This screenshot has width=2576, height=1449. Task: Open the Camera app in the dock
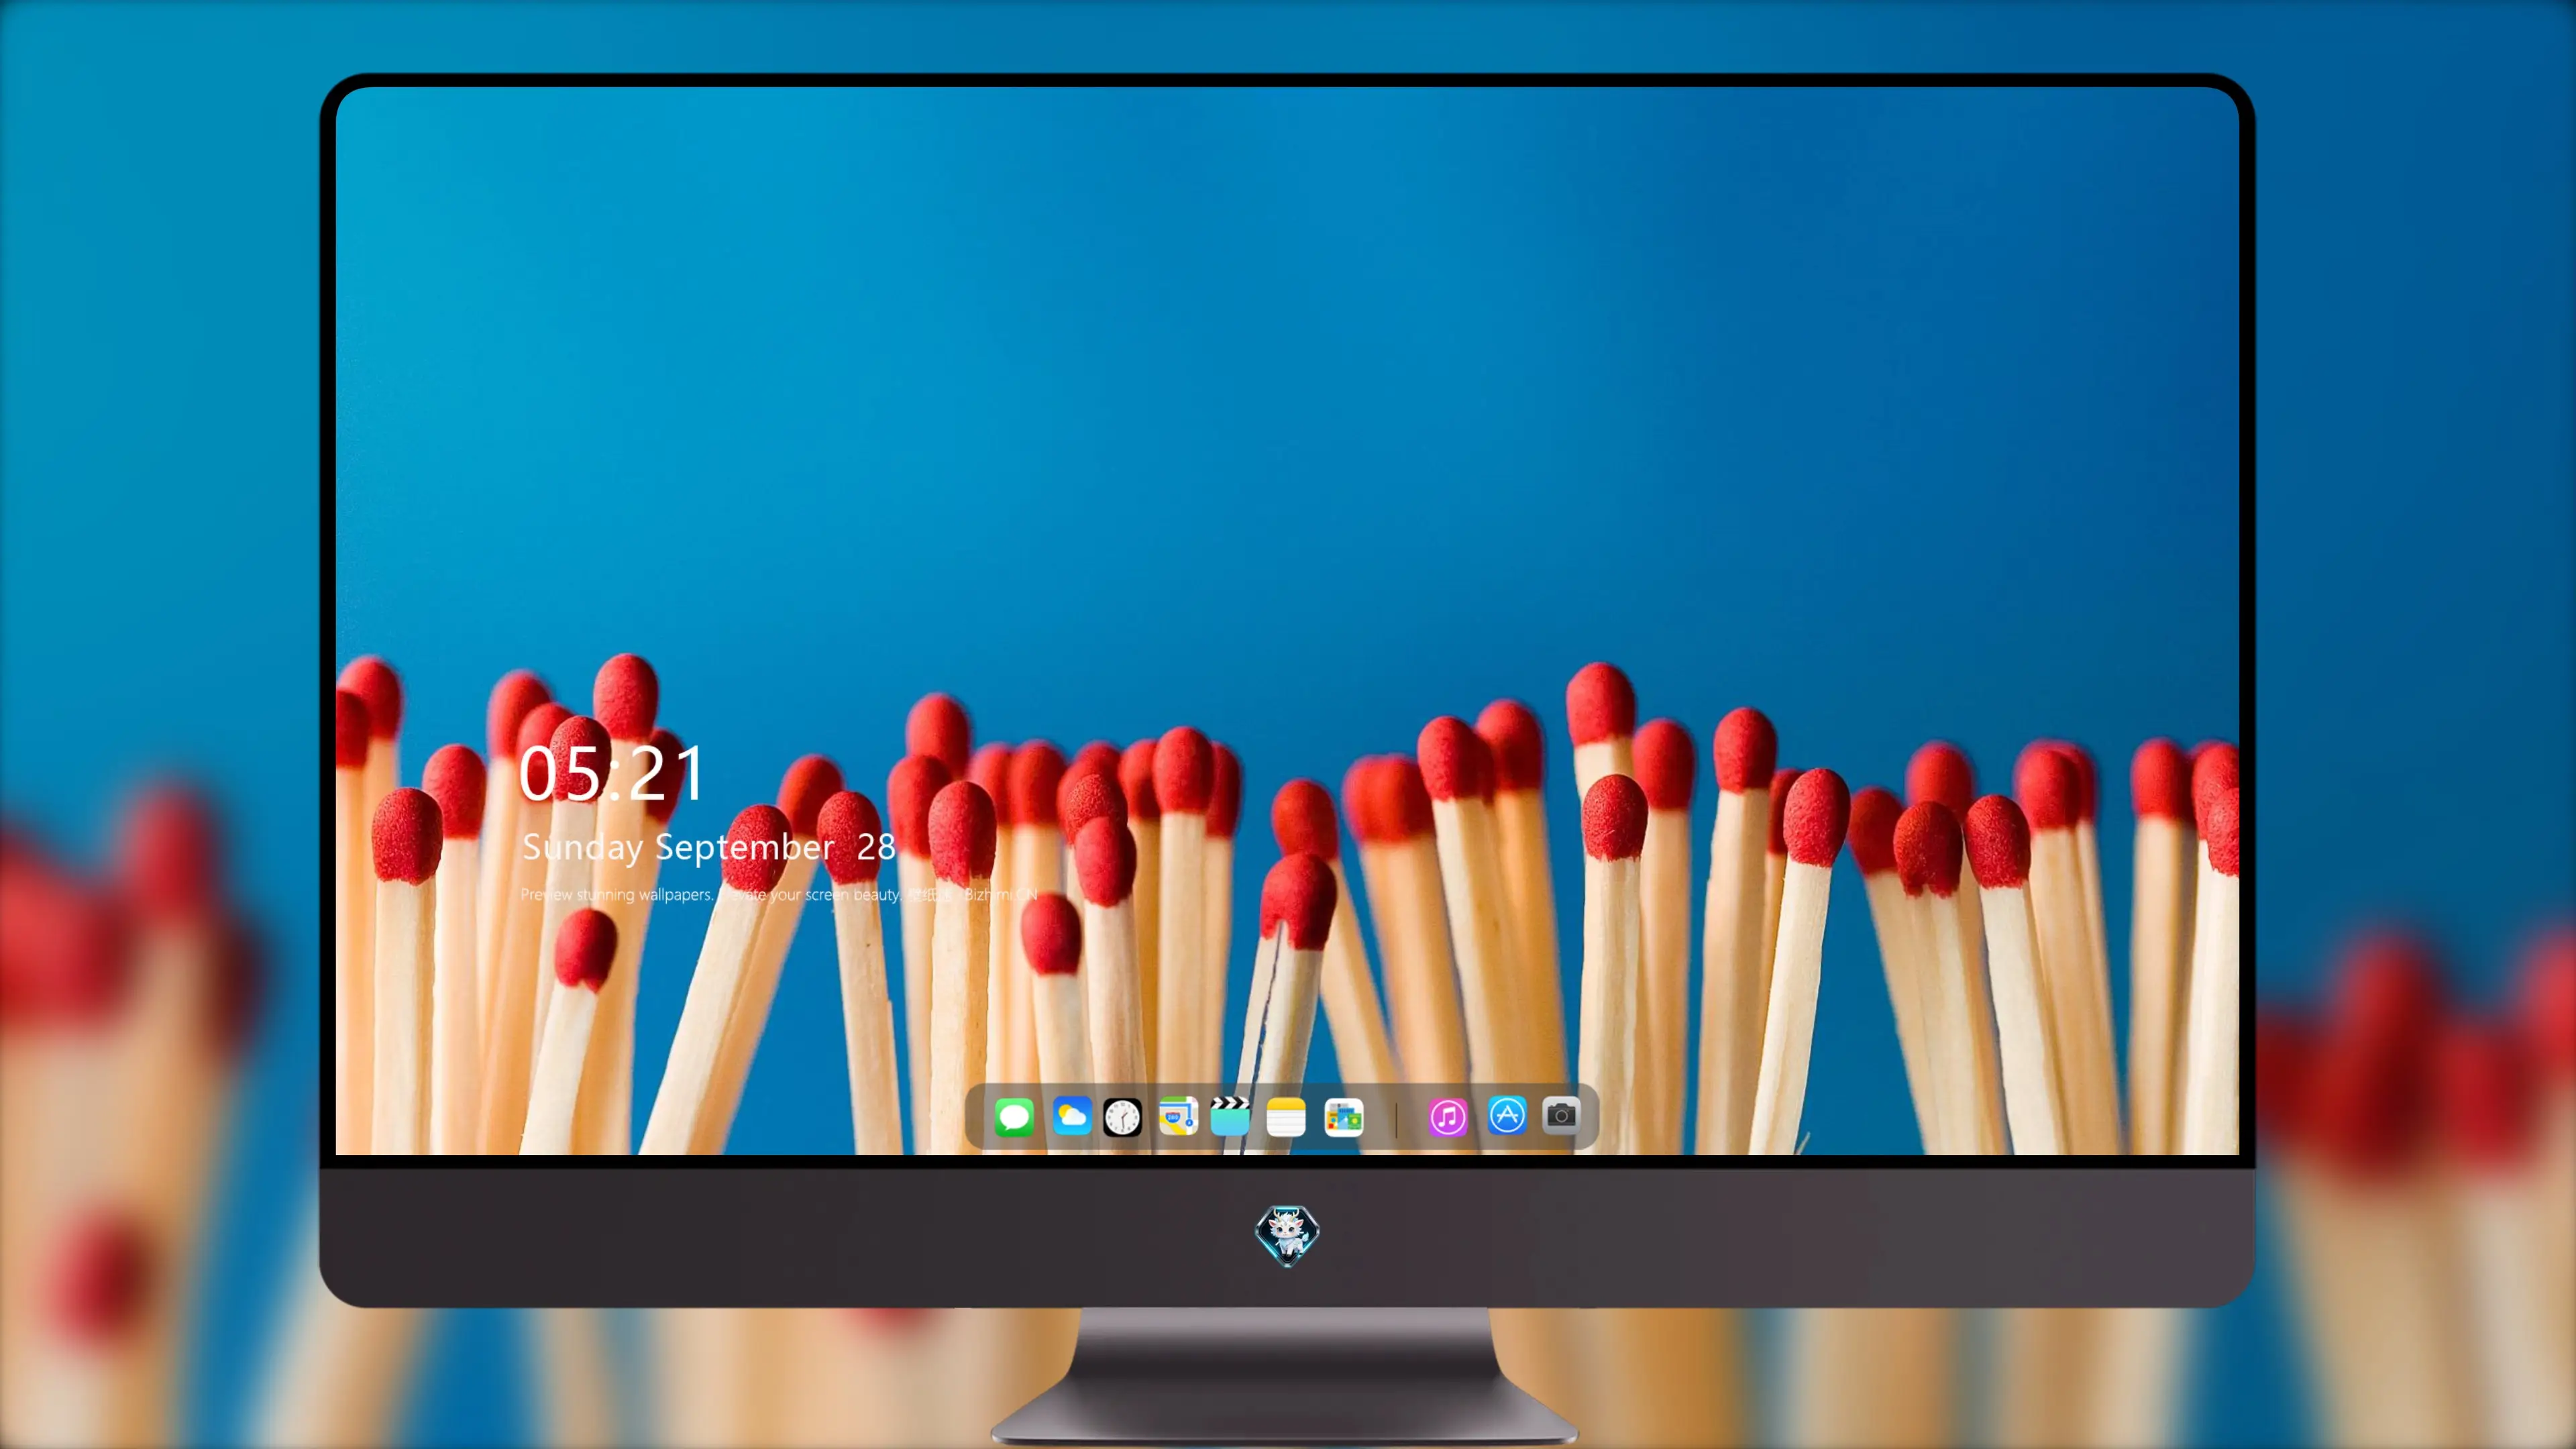click(1561, 1115)
